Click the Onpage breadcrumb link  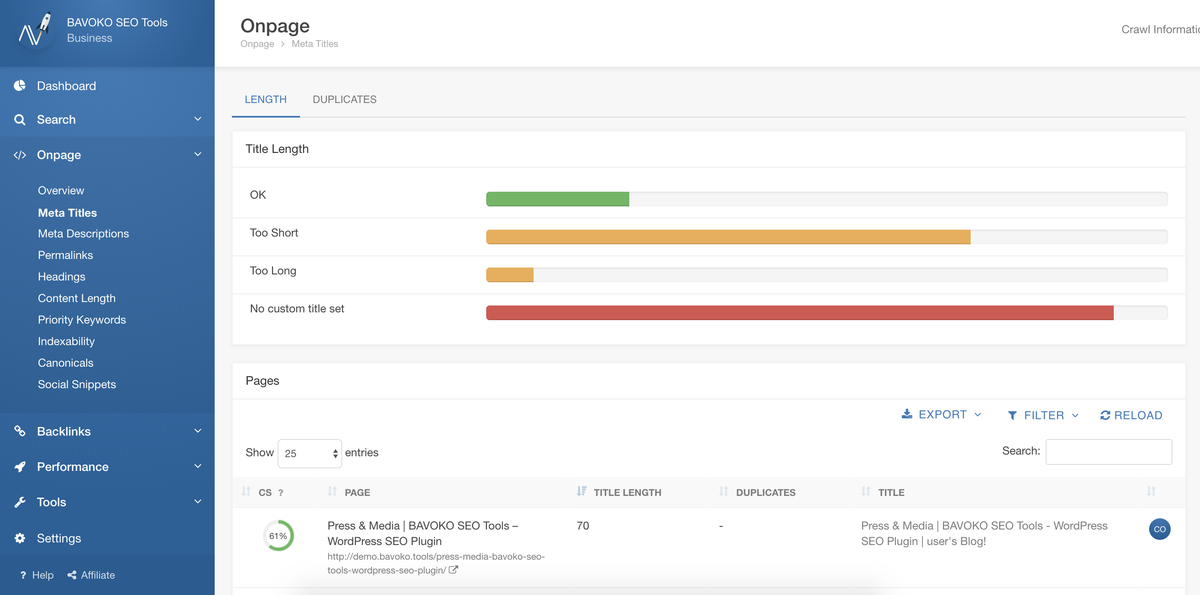pyautogui.click(x=257, y=44)
